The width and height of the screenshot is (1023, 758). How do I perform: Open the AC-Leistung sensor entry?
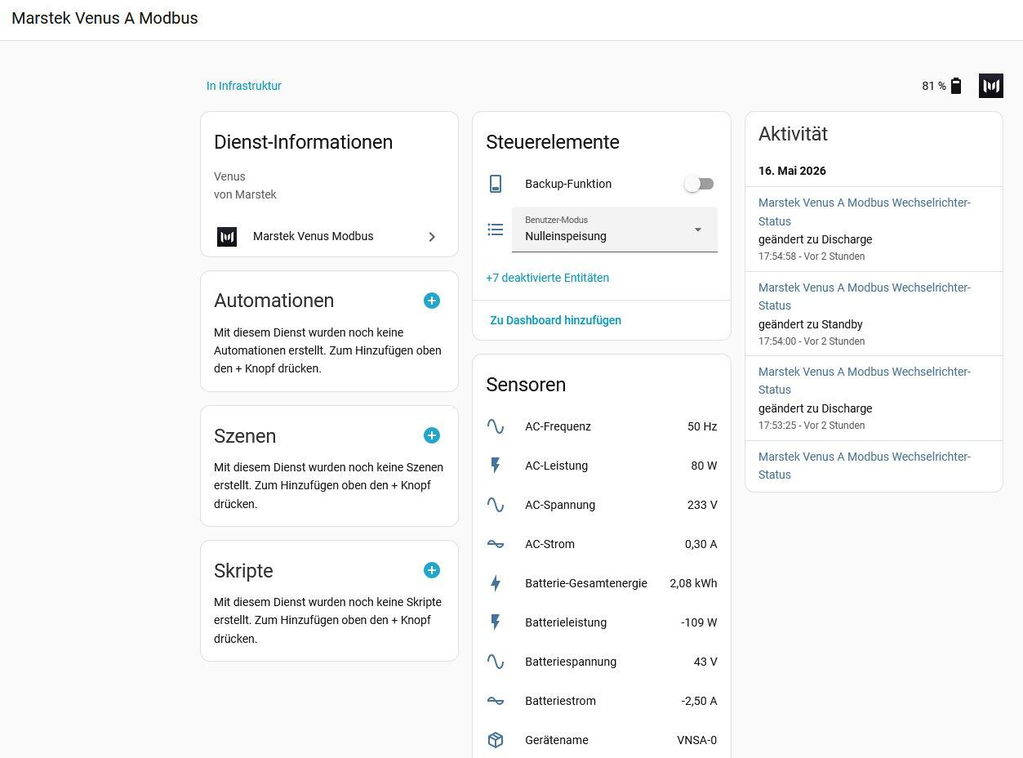click(x=602, y=466)
